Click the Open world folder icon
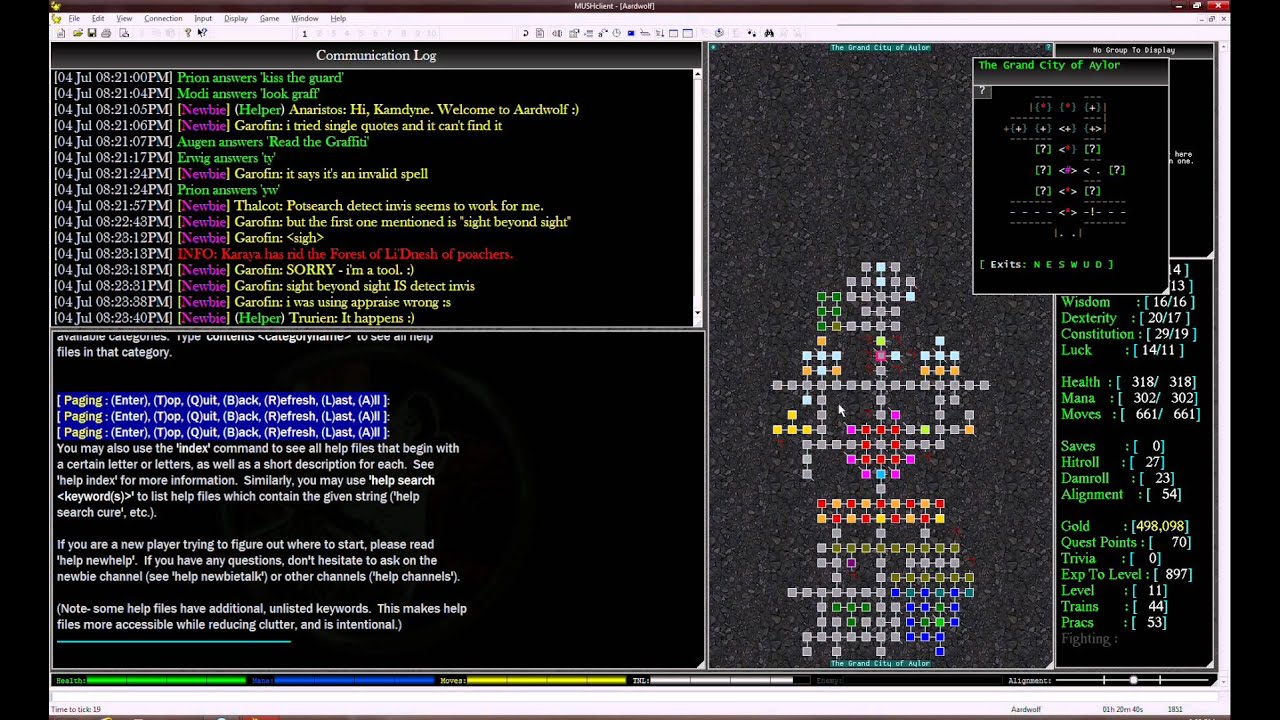1280x720 pixels. 77,33
